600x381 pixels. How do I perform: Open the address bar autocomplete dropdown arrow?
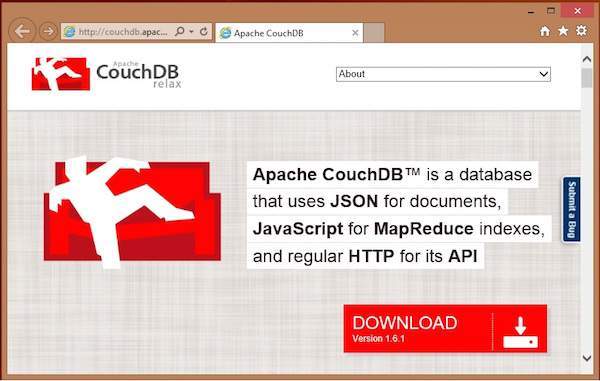[191, 32]
